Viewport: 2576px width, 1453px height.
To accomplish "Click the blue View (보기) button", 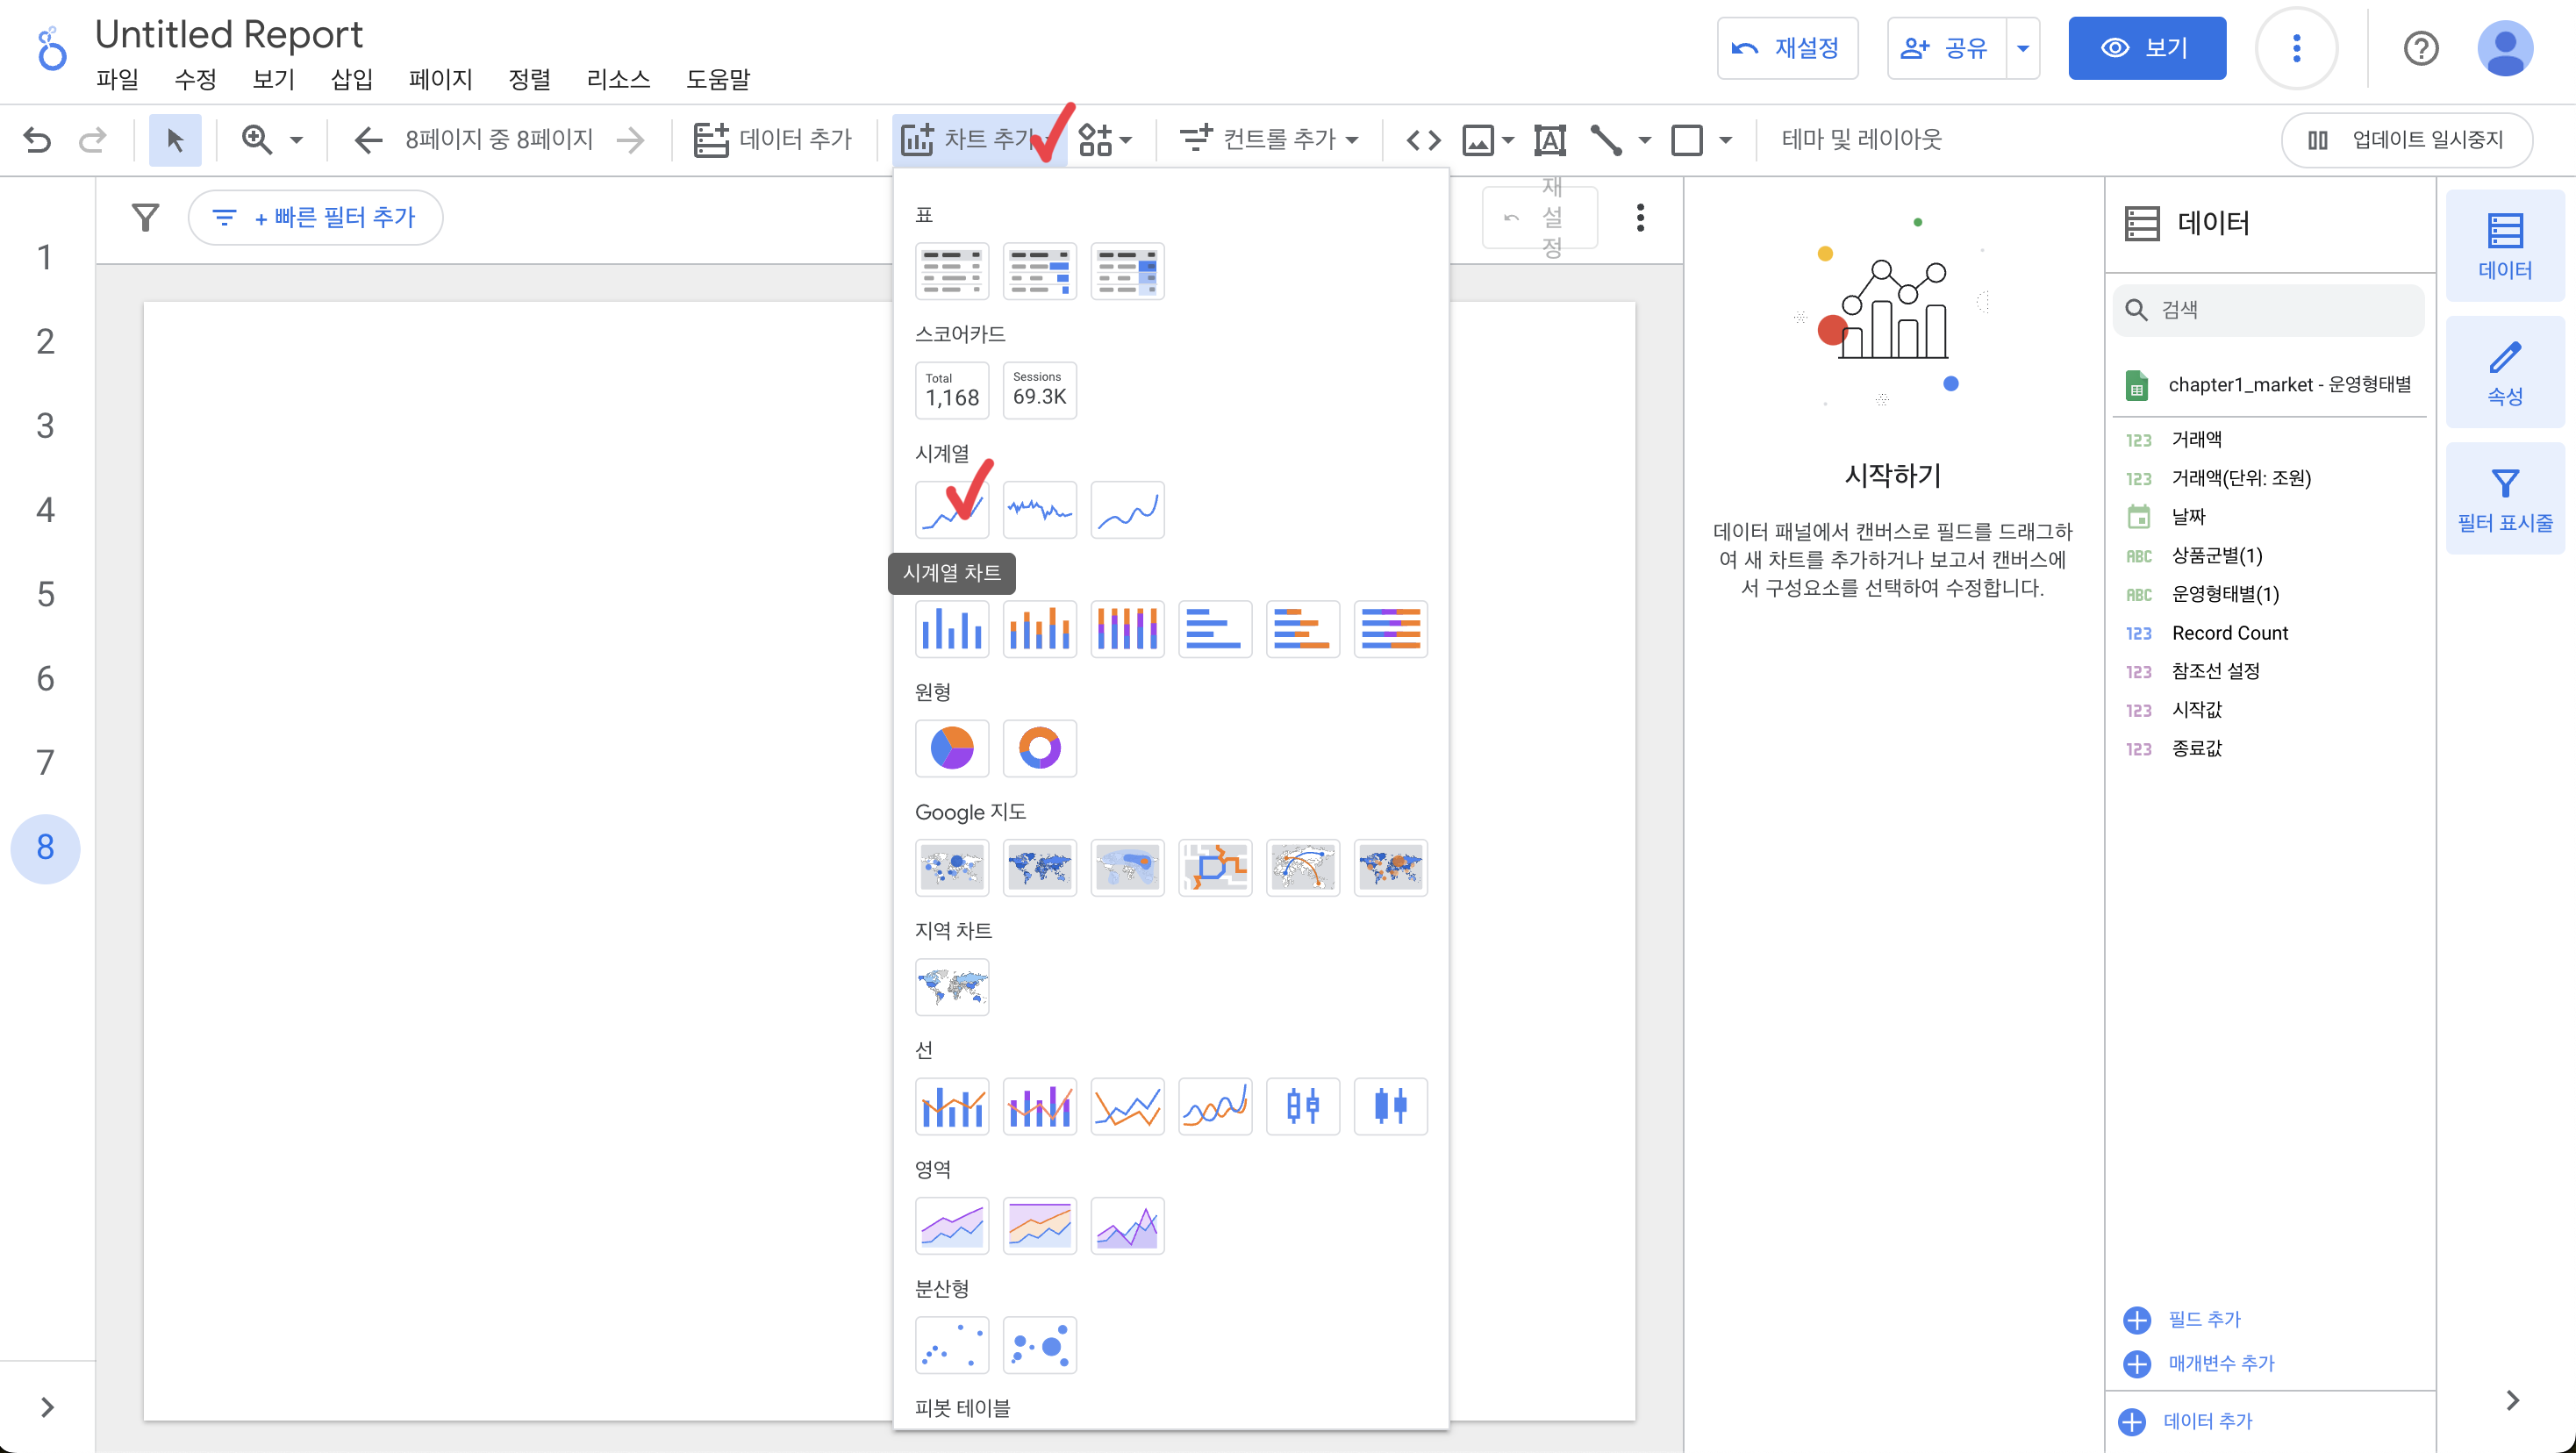I will [2146, 48].
